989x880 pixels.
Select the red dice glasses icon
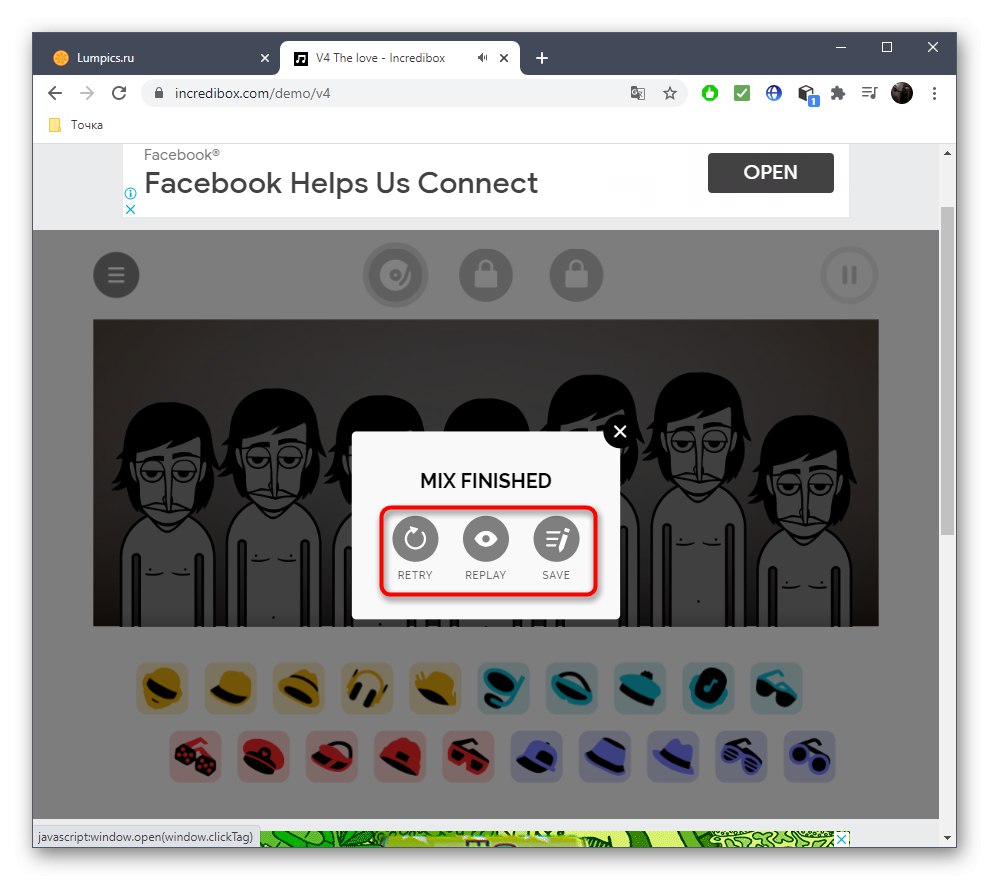click(x=196, y=756)
